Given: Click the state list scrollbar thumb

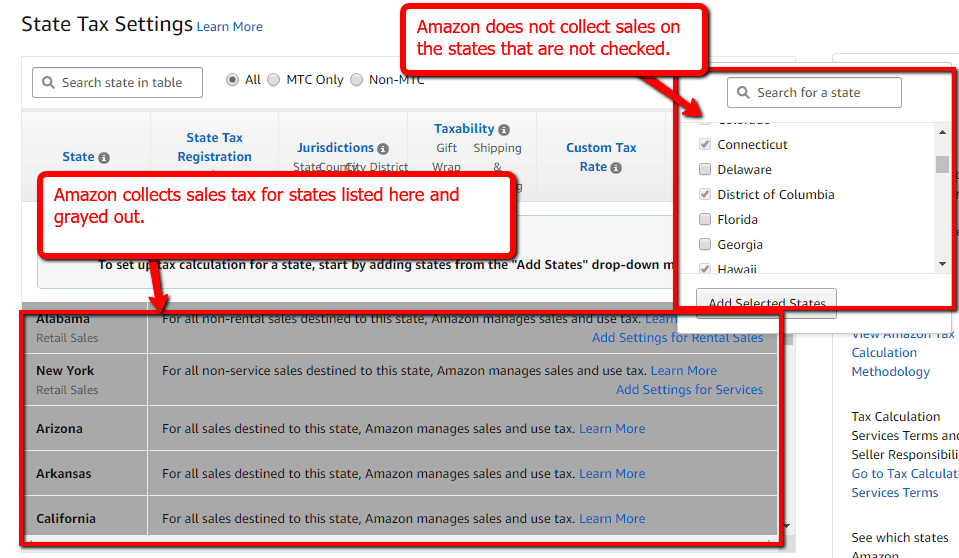Looking at the screenshot, I should pos(942,165).
